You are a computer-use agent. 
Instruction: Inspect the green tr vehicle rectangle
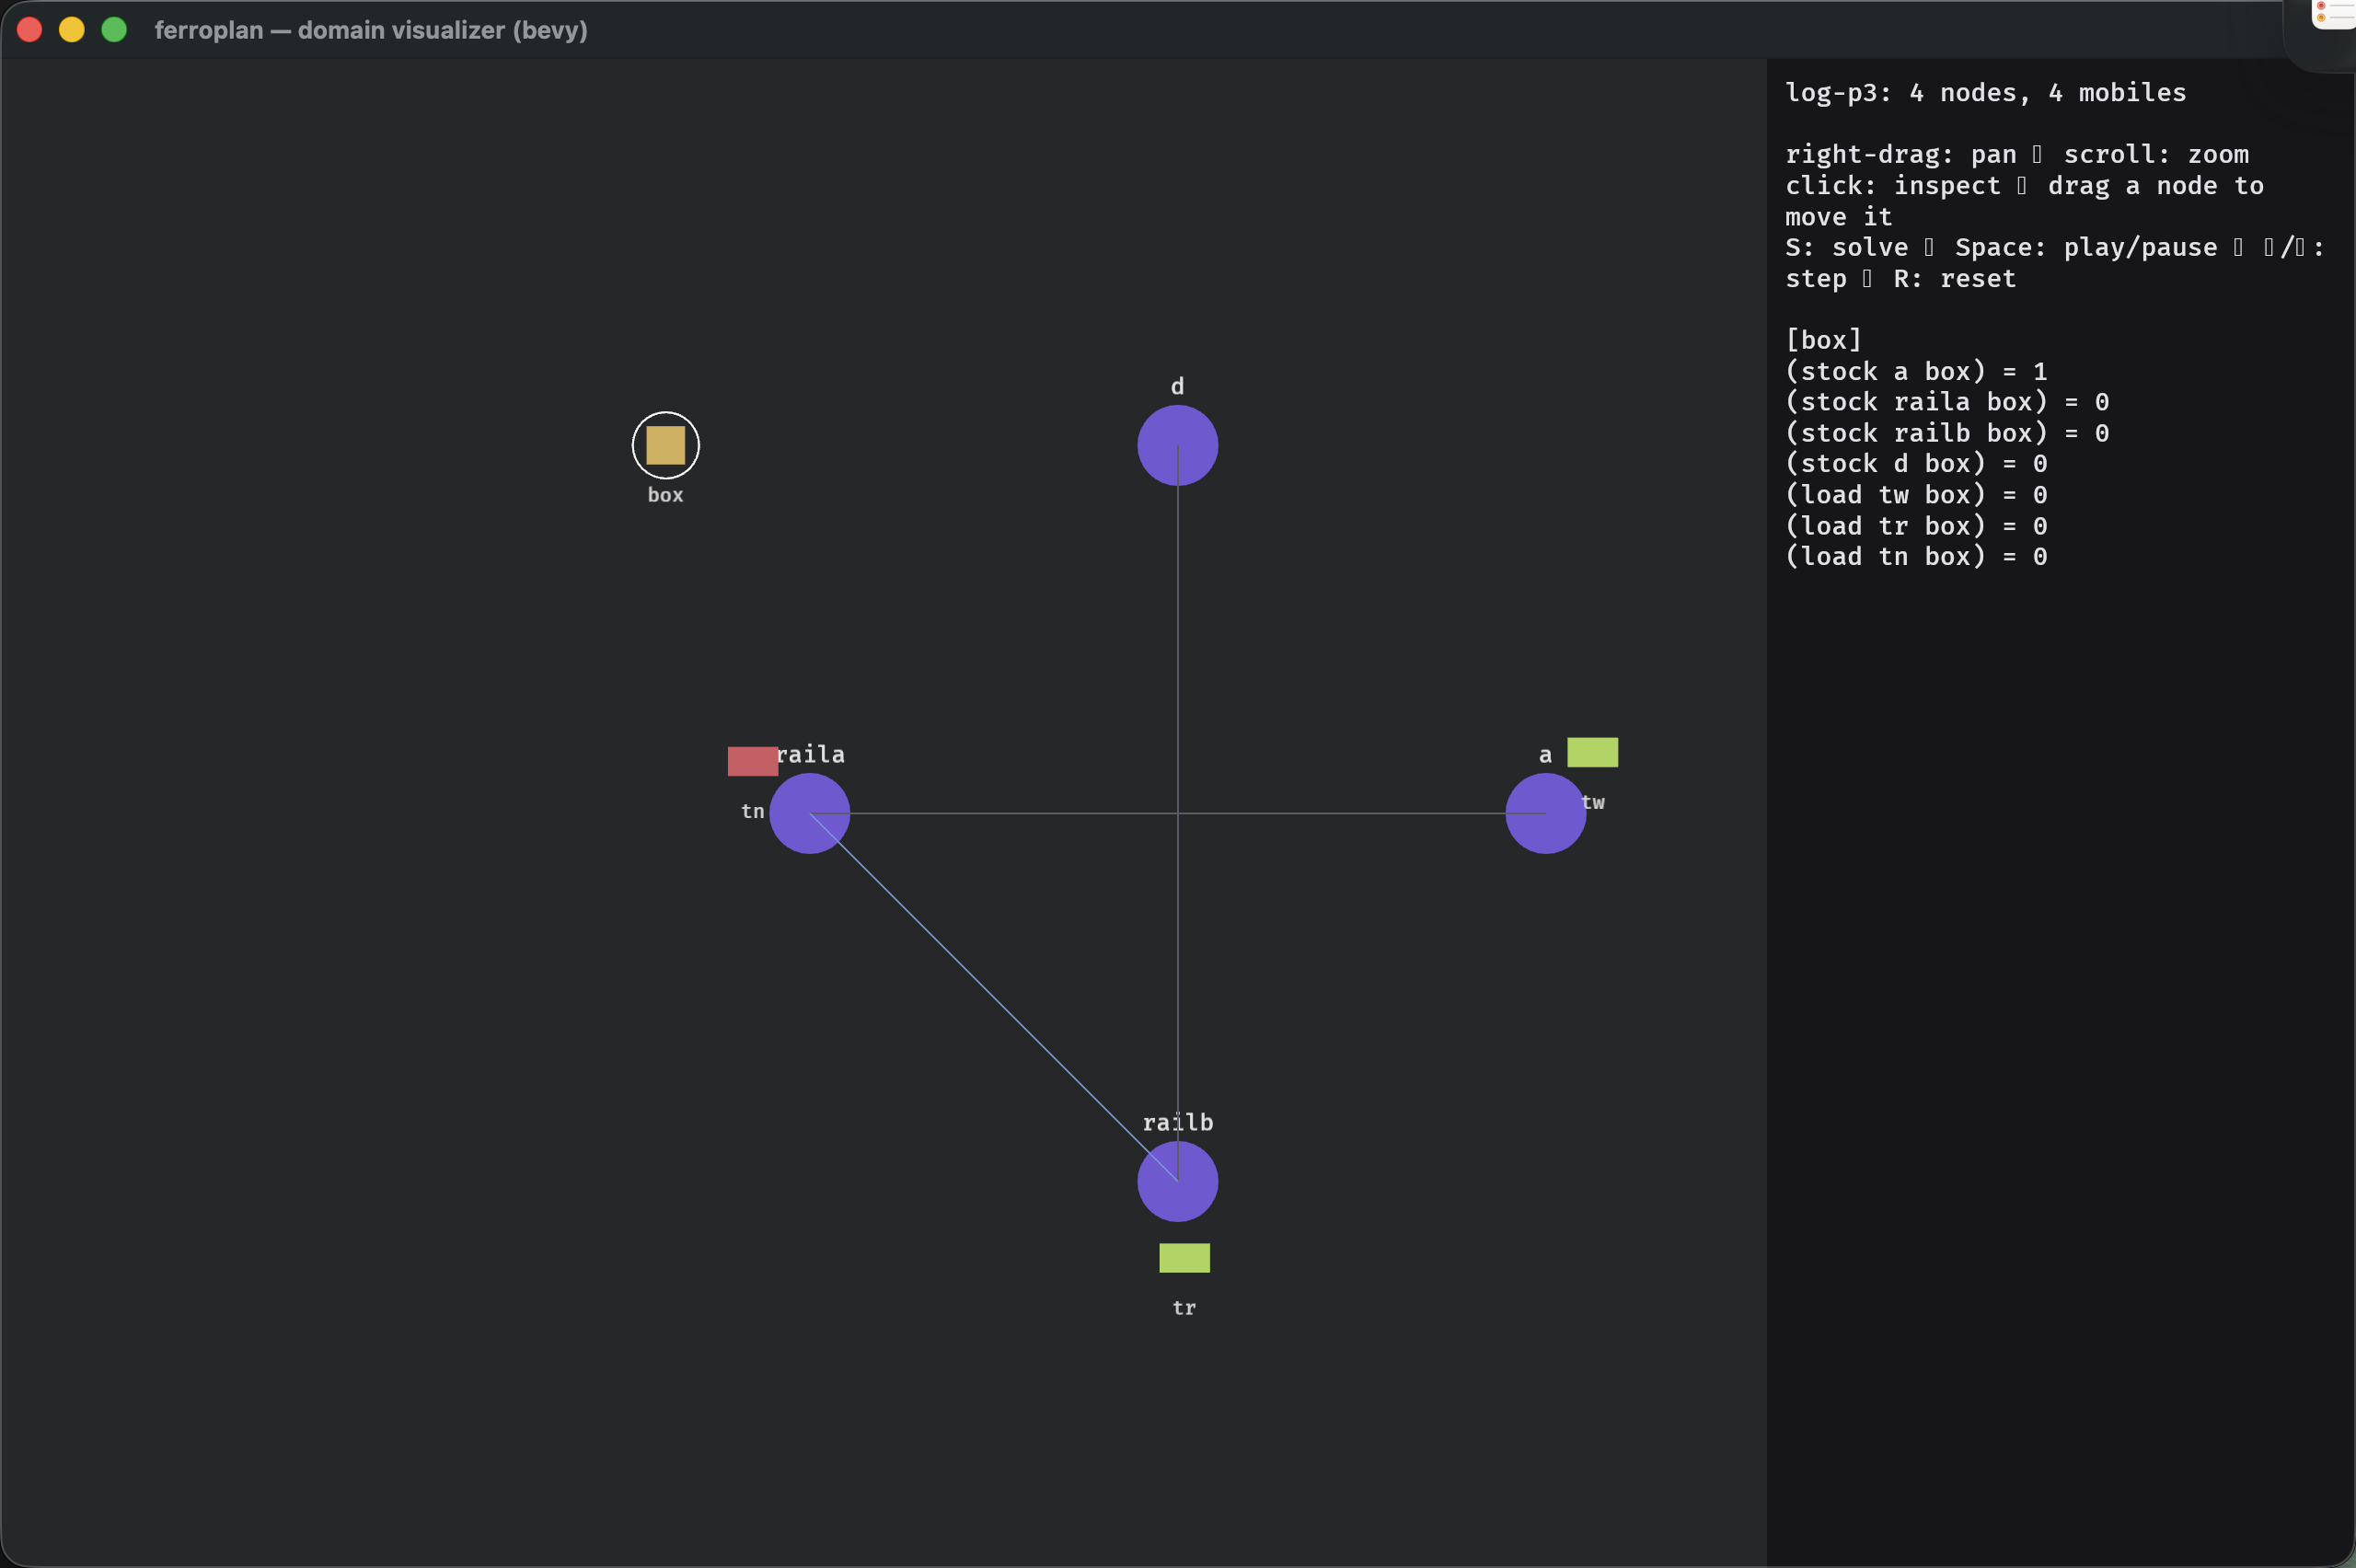pos(1184,1258)
